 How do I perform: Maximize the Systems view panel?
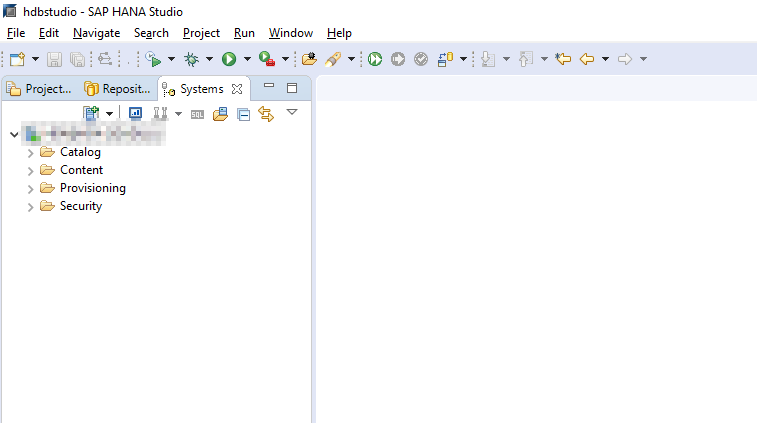[292, 88]
